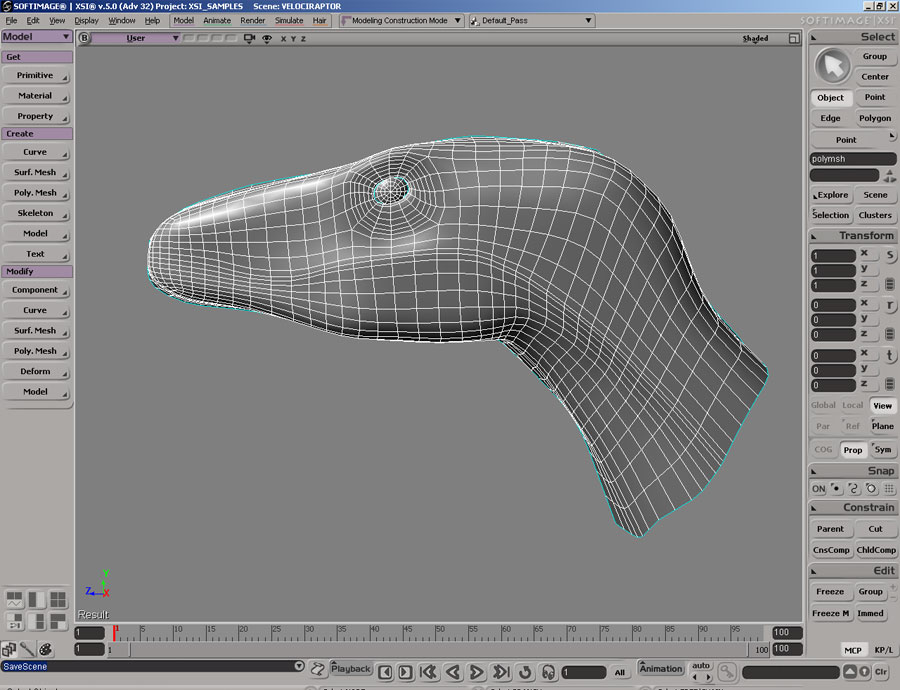Step forward one frame
This screenshot has width=900, height=690.
(x=405, y=672)
